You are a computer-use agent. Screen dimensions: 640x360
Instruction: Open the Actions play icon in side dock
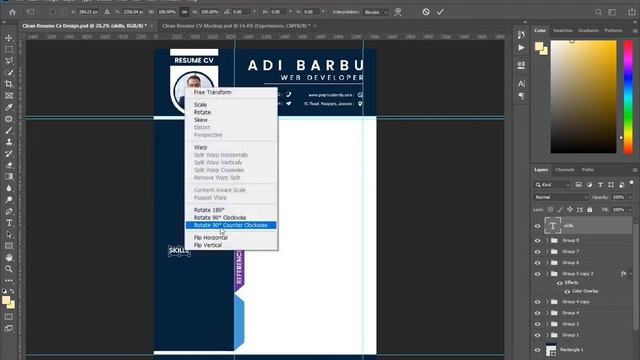coord(521,48)
